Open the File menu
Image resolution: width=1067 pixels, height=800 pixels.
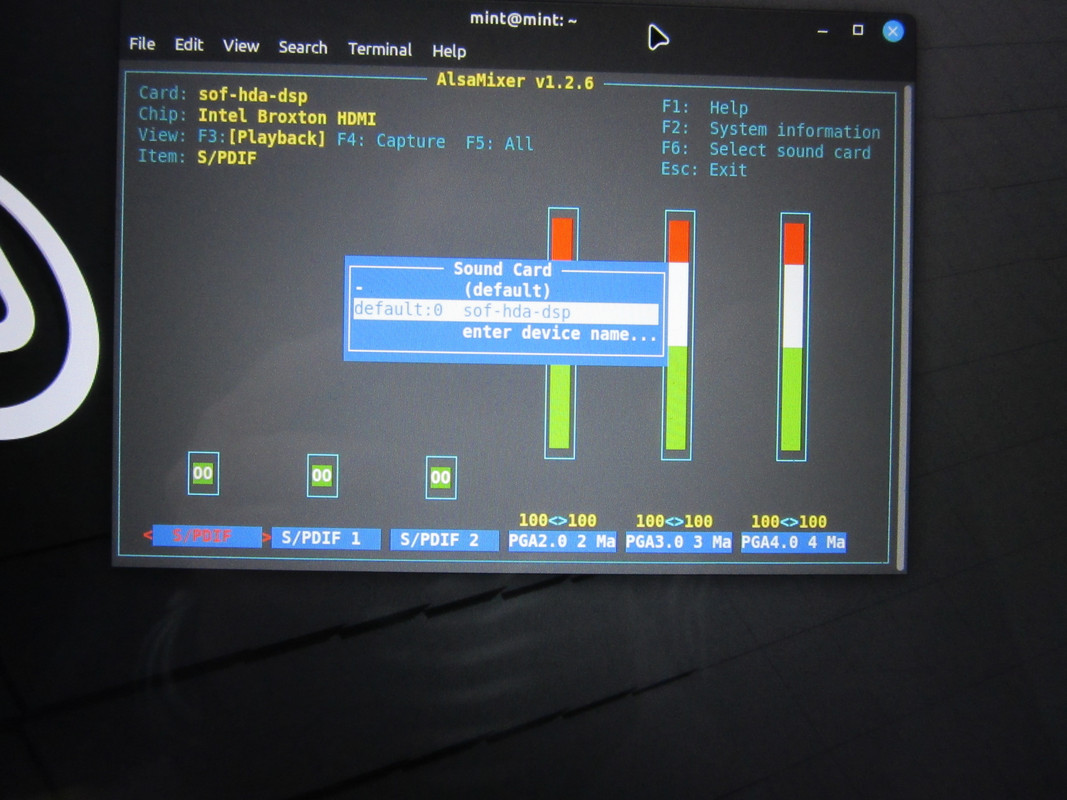point(142,44)
